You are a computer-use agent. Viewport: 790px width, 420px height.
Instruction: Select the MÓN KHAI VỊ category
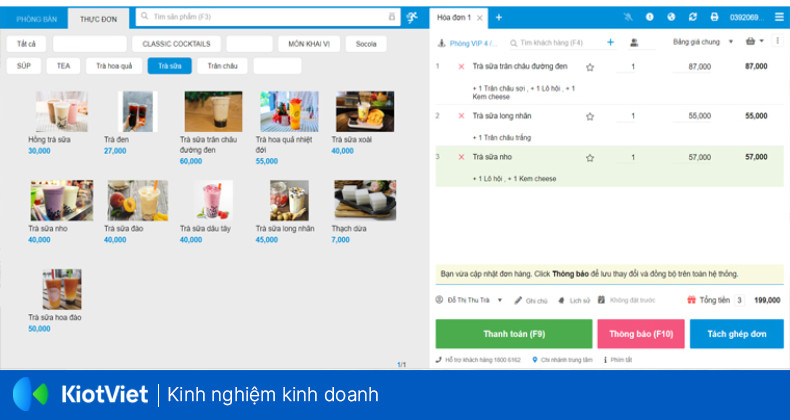pyautogui.click(x=309, y=44)
